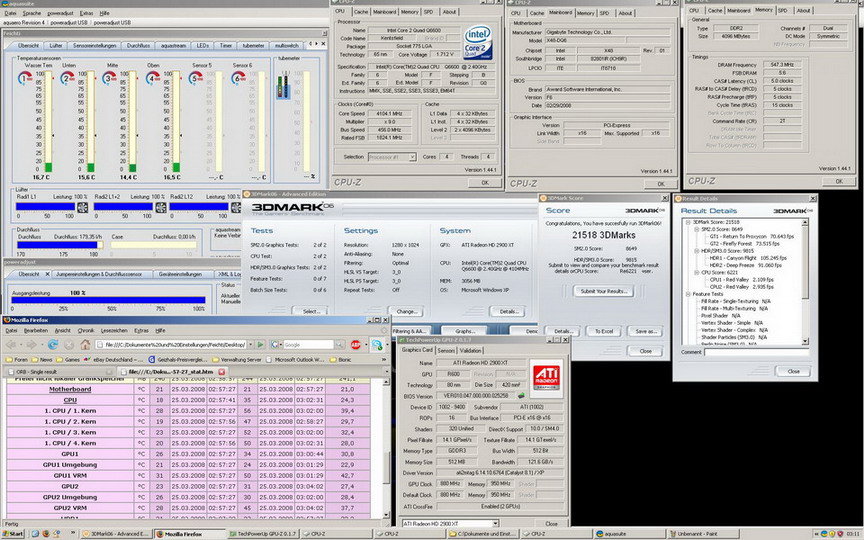
Task: Click the sensor 5 gauge in aquasuite
Action: tap(196, 78)
